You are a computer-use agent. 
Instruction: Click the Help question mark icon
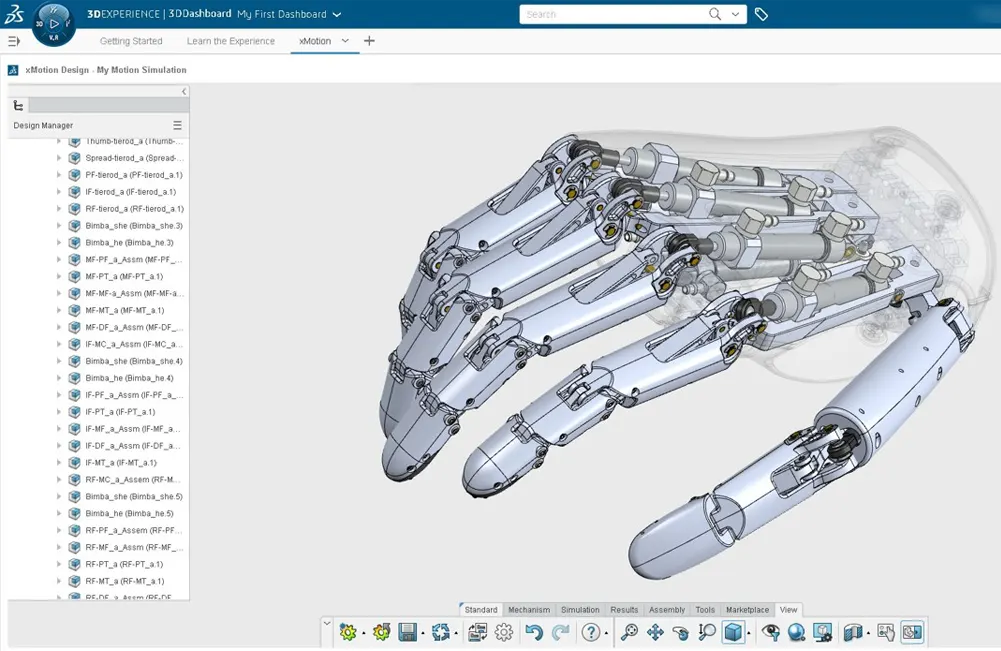591,632
